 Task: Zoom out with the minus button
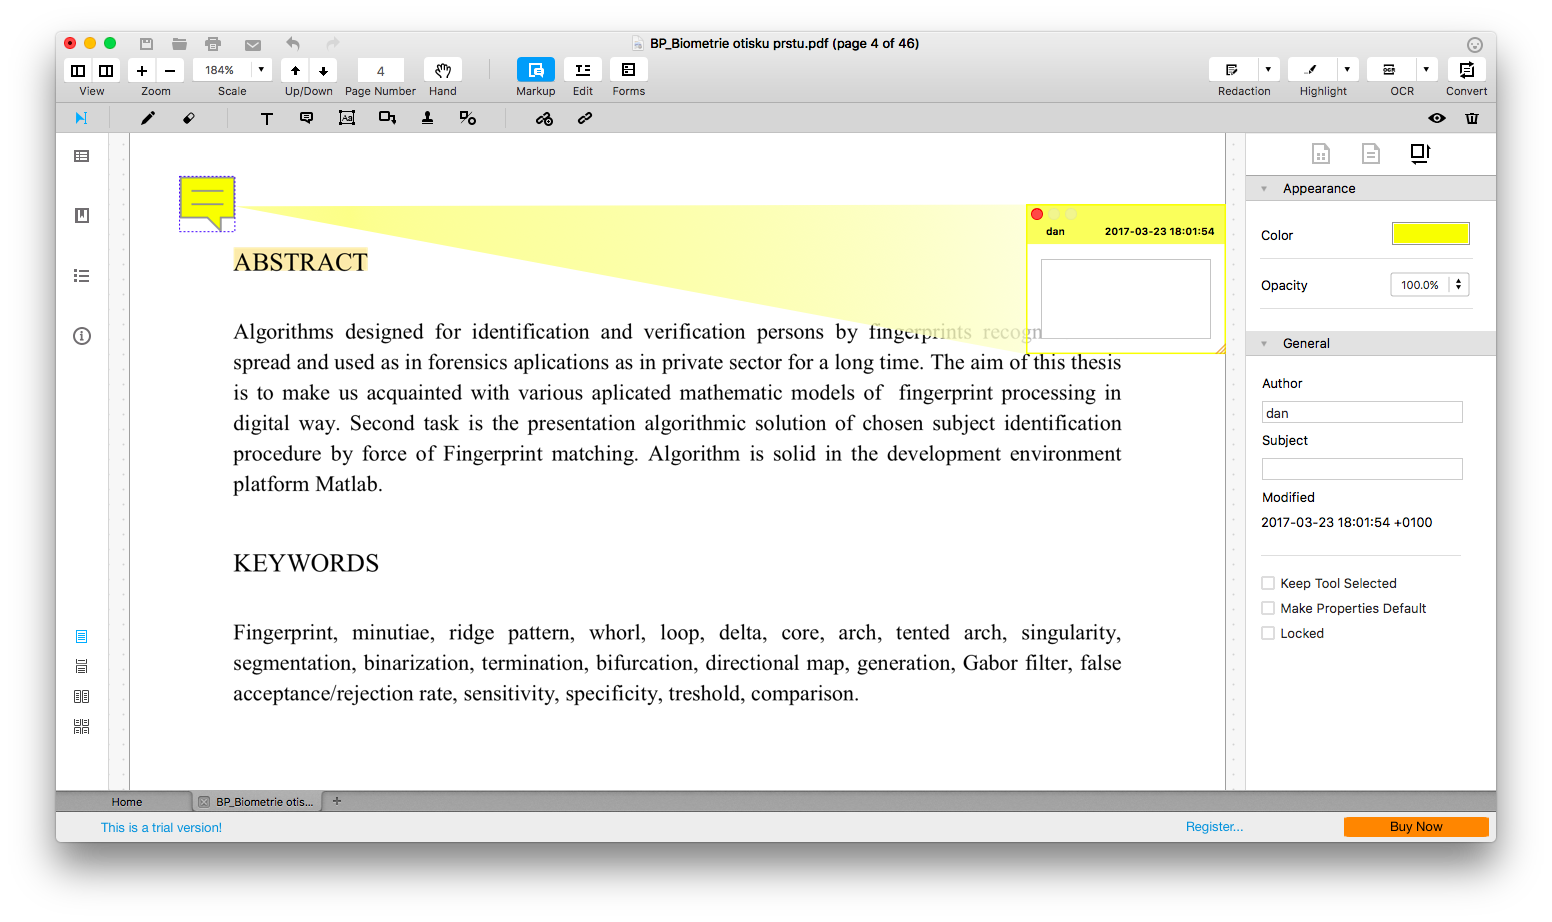[170, 70]
